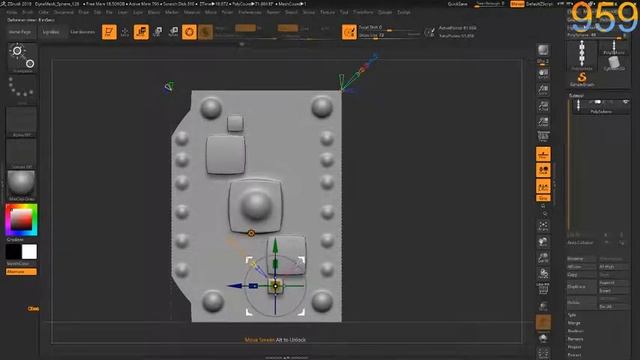Open the MatCap Gray material selector

[22, 186]
